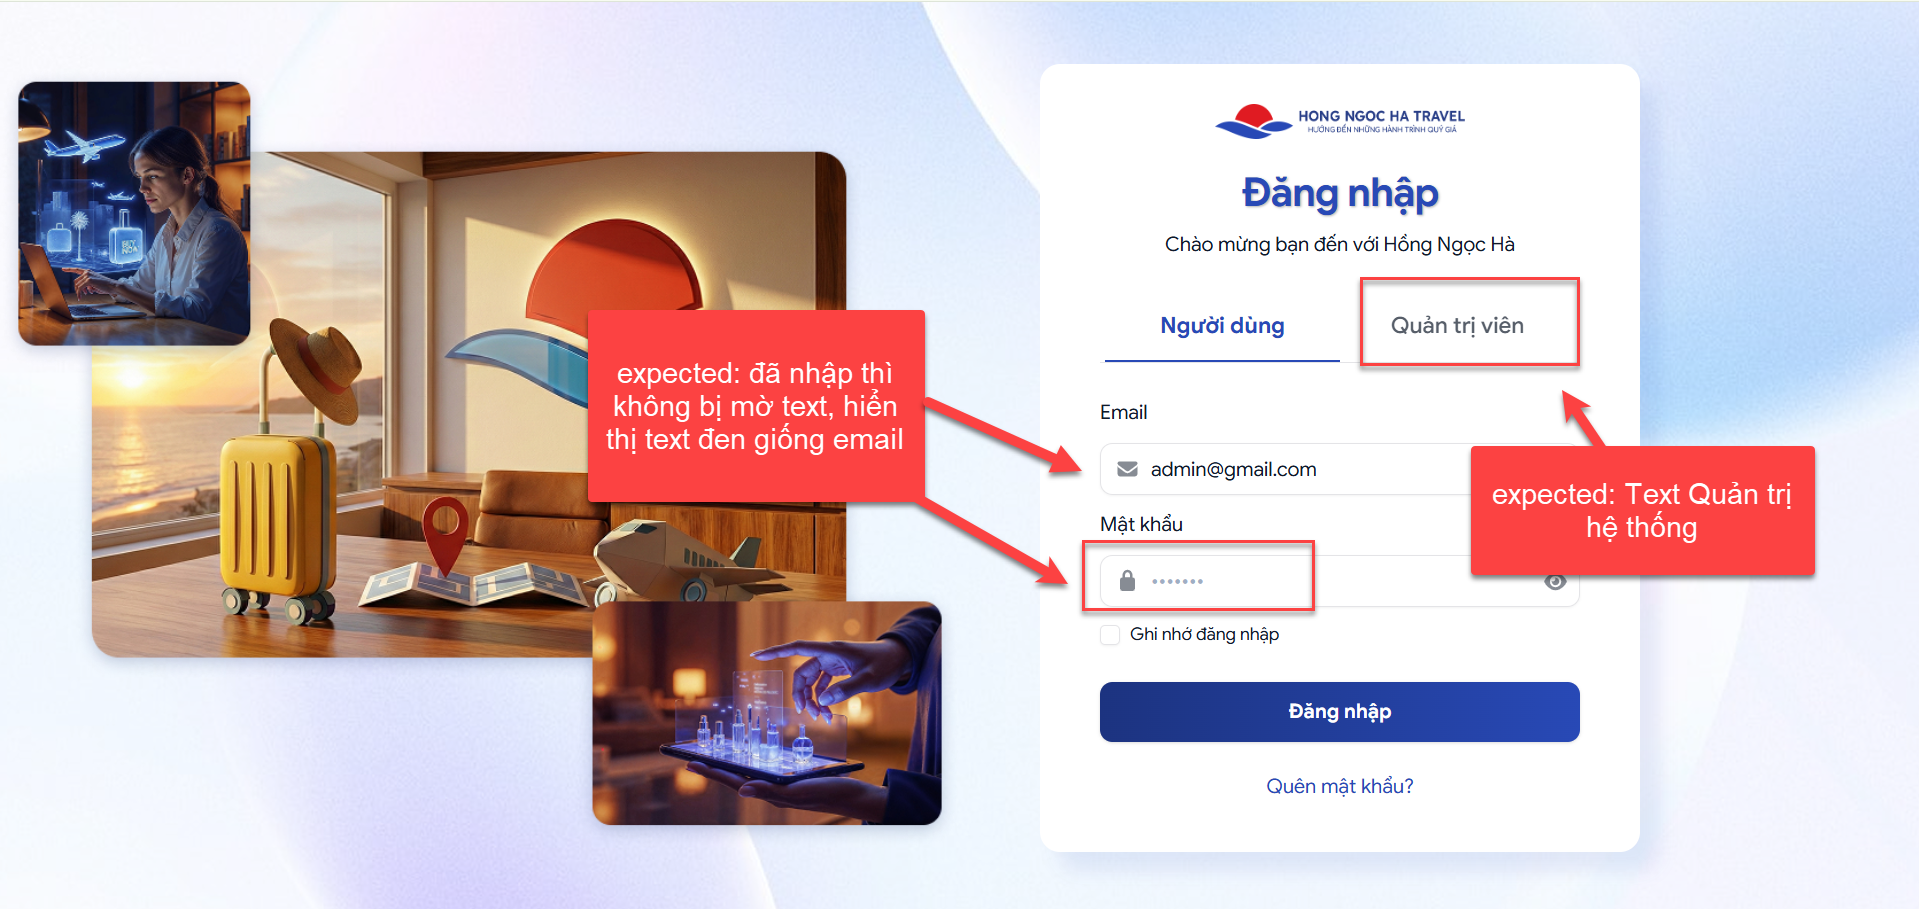
Task: Show password with the eye icon
Action: click(1555, 582)
